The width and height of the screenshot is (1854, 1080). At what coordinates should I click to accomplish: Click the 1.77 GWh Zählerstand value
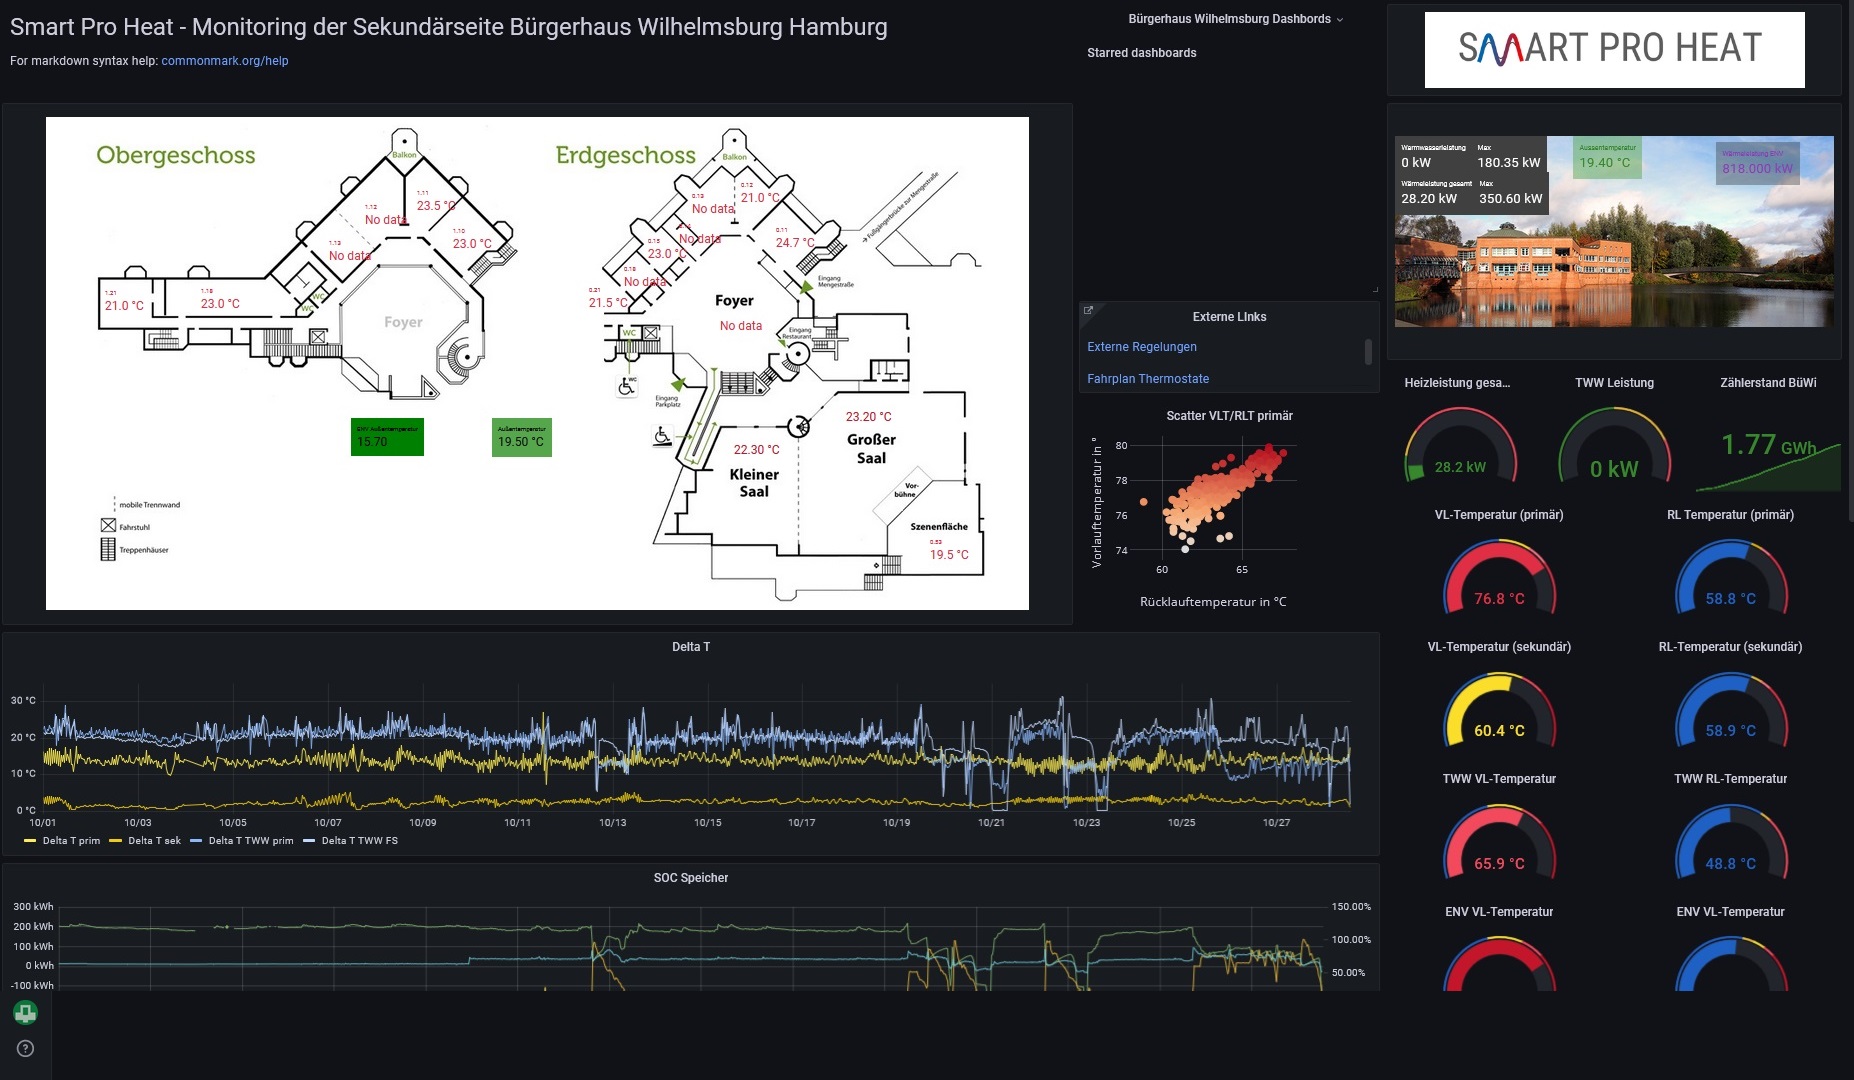[x=1768, y=444]
